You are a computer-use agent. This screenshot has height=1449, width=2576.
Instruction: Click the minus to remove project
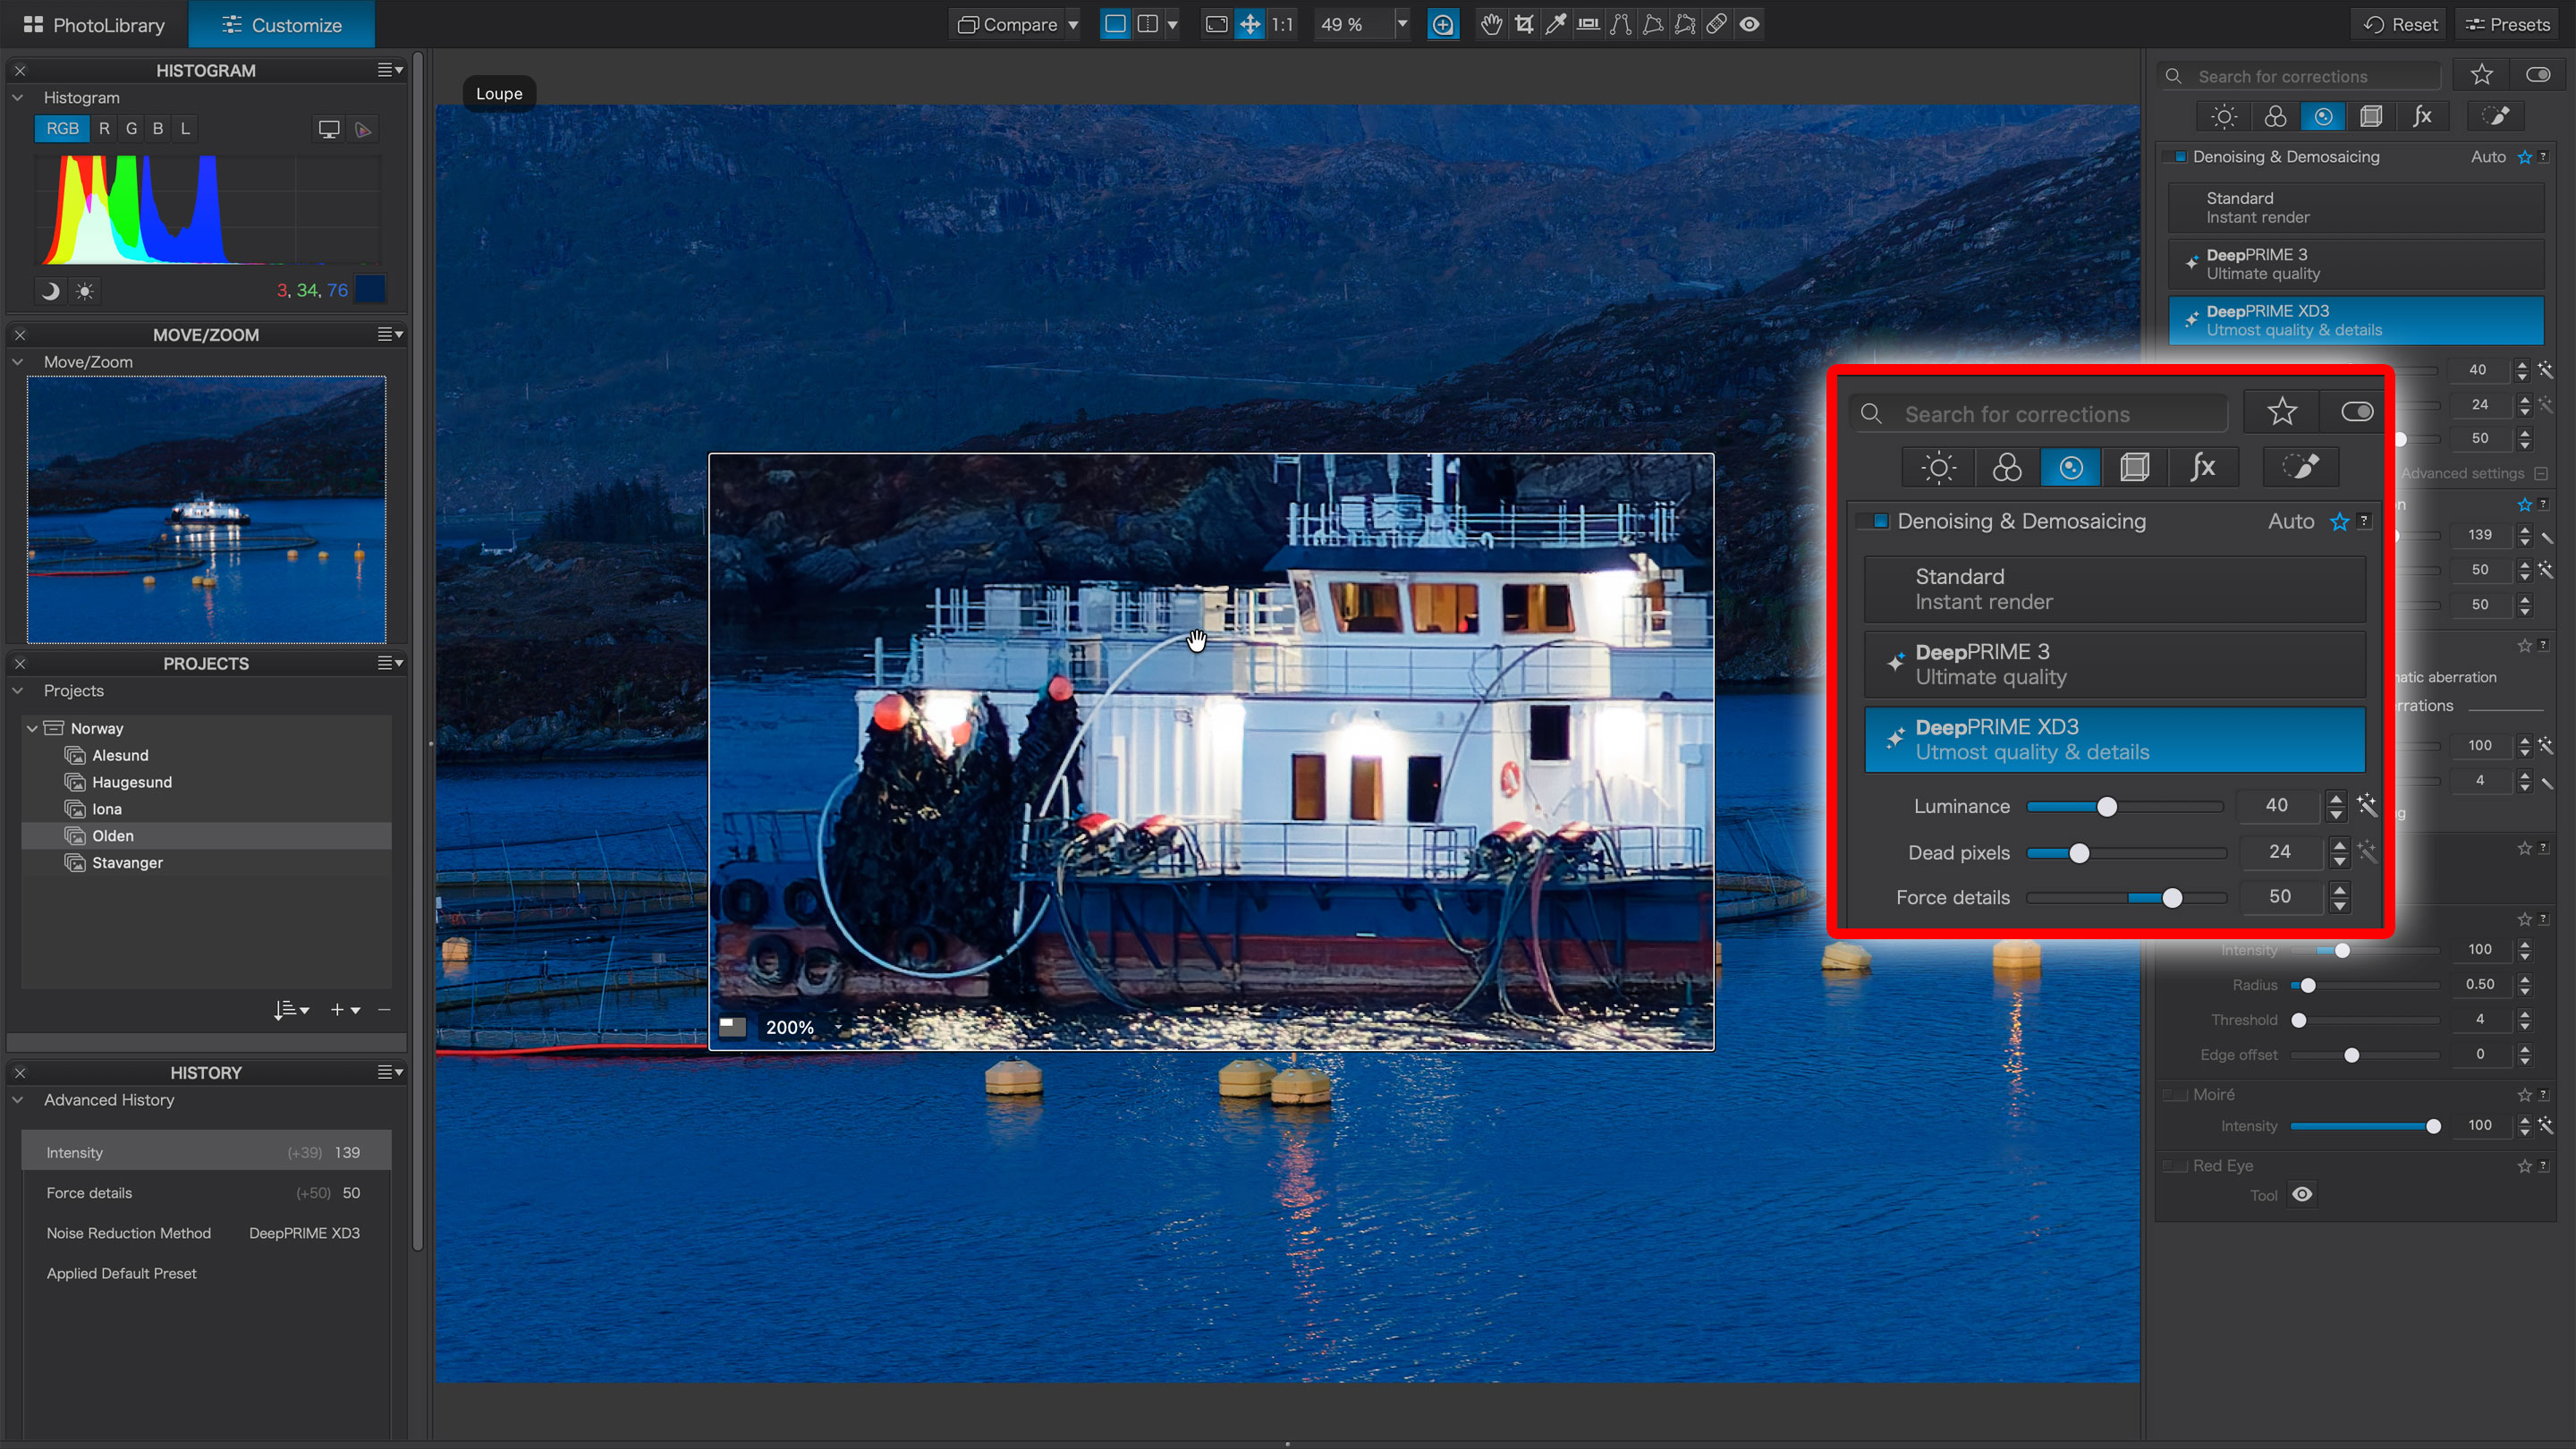click(x=384, y=1010)
